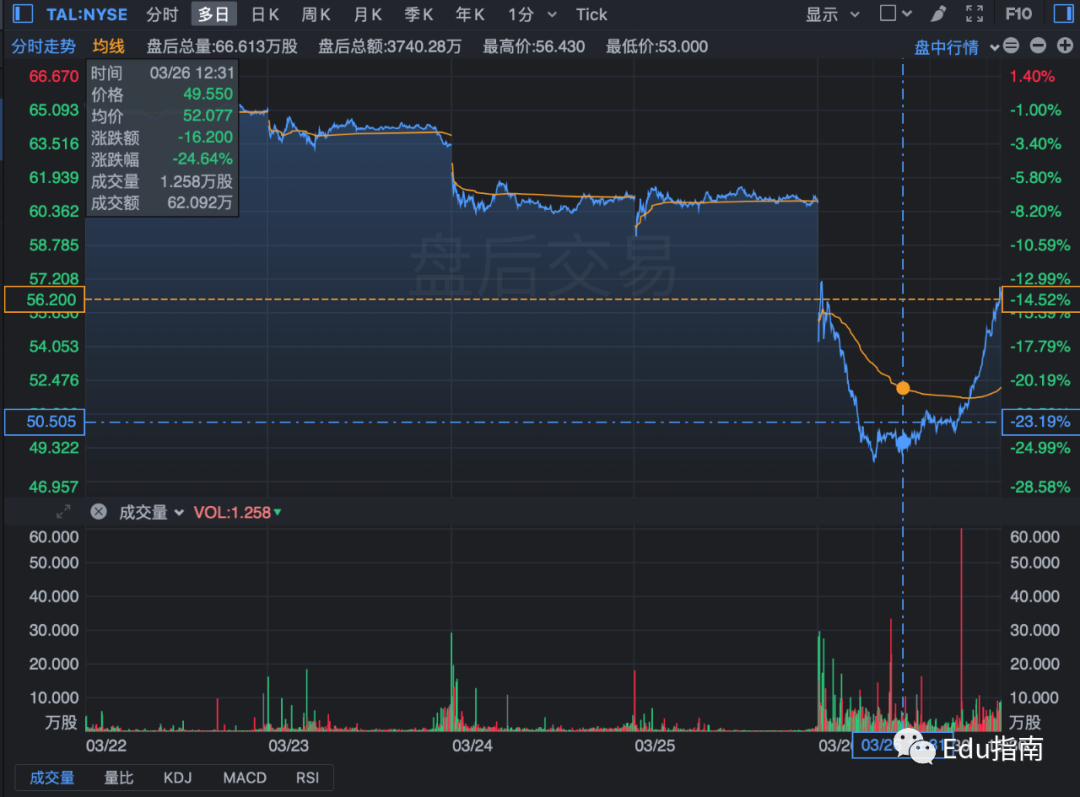Image resolution: width=1080 pixels, height=797 pixels.
Task: Switch to the 分时 tab
Action: tap(163, 14)
